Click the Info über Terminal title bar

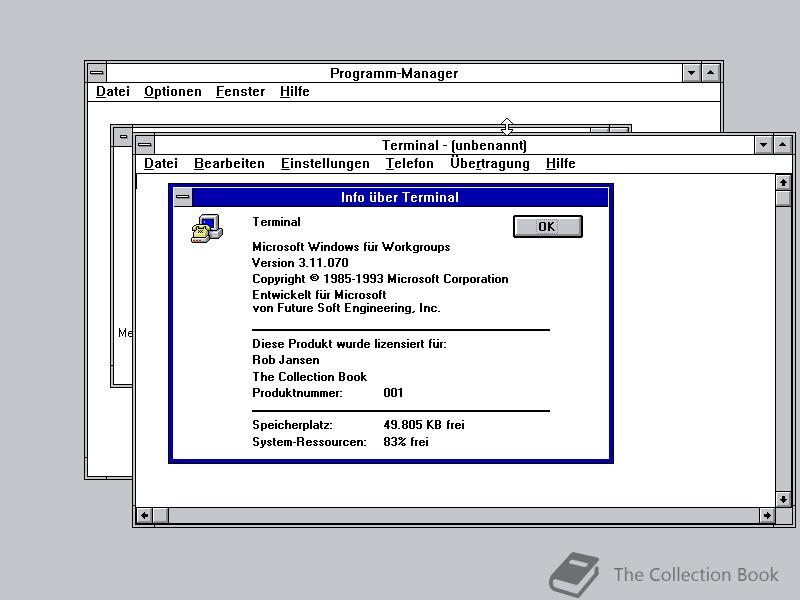tap(400, 197)
